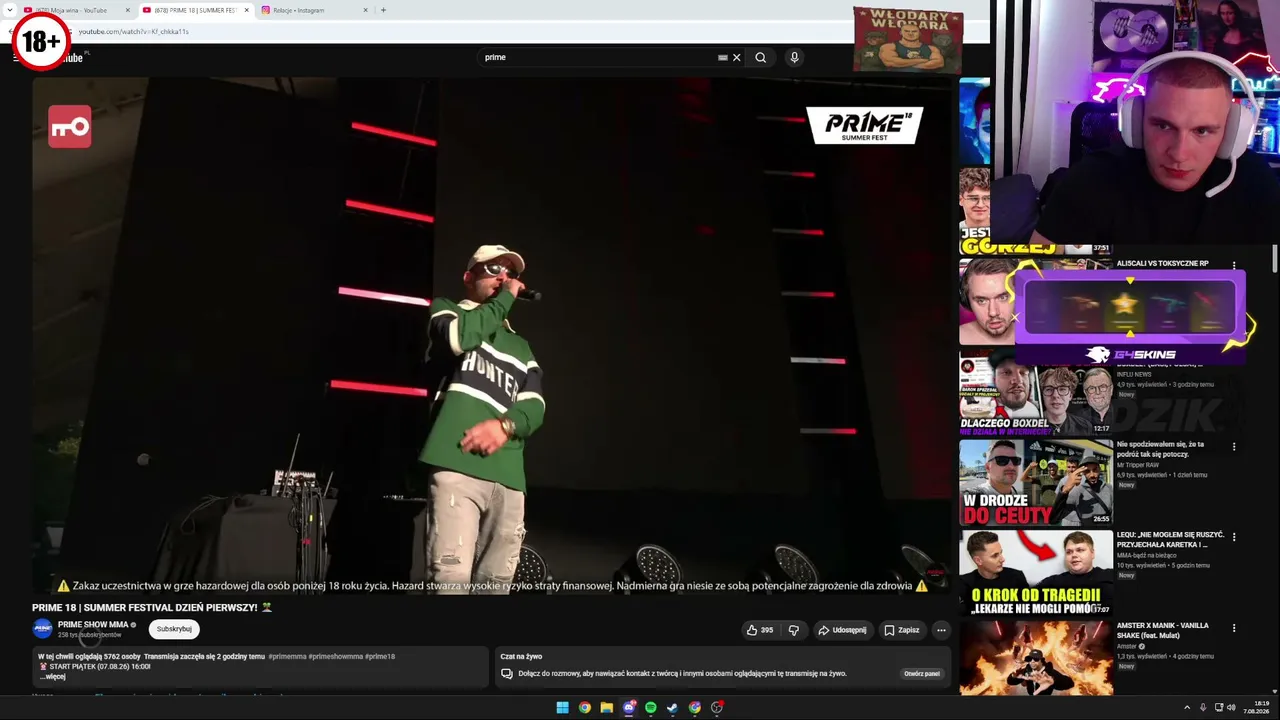Open the O KROK OD TRAGEDII thumbnail
This screenshot has width=1280, height=720.
[1036, 574]
